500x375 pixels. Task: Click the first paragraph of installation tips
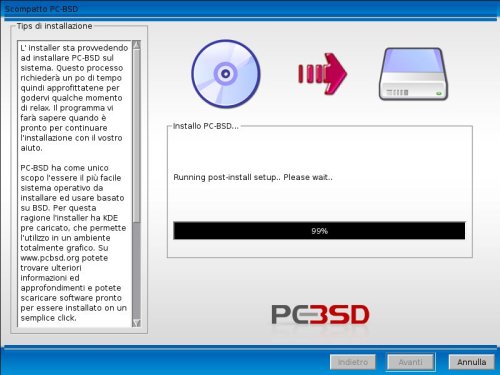click(x=74, y=98)
